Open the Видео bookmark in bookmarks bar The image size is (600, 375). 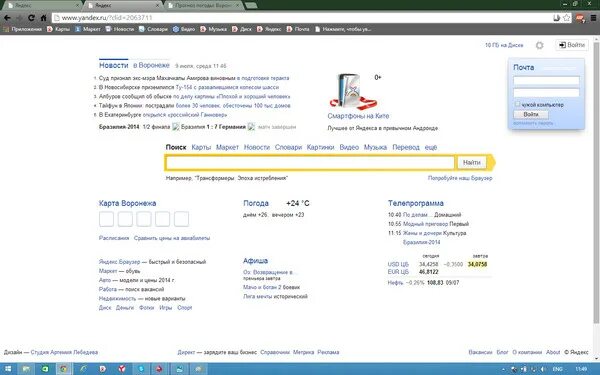(184, 29)
